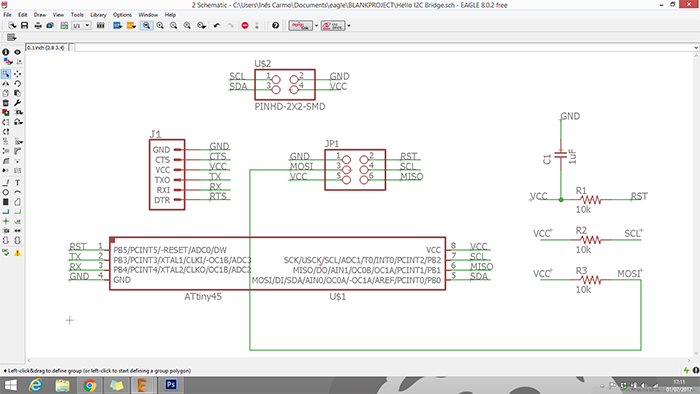
Task: Open the Window menu
Action: tap(148, 15)
